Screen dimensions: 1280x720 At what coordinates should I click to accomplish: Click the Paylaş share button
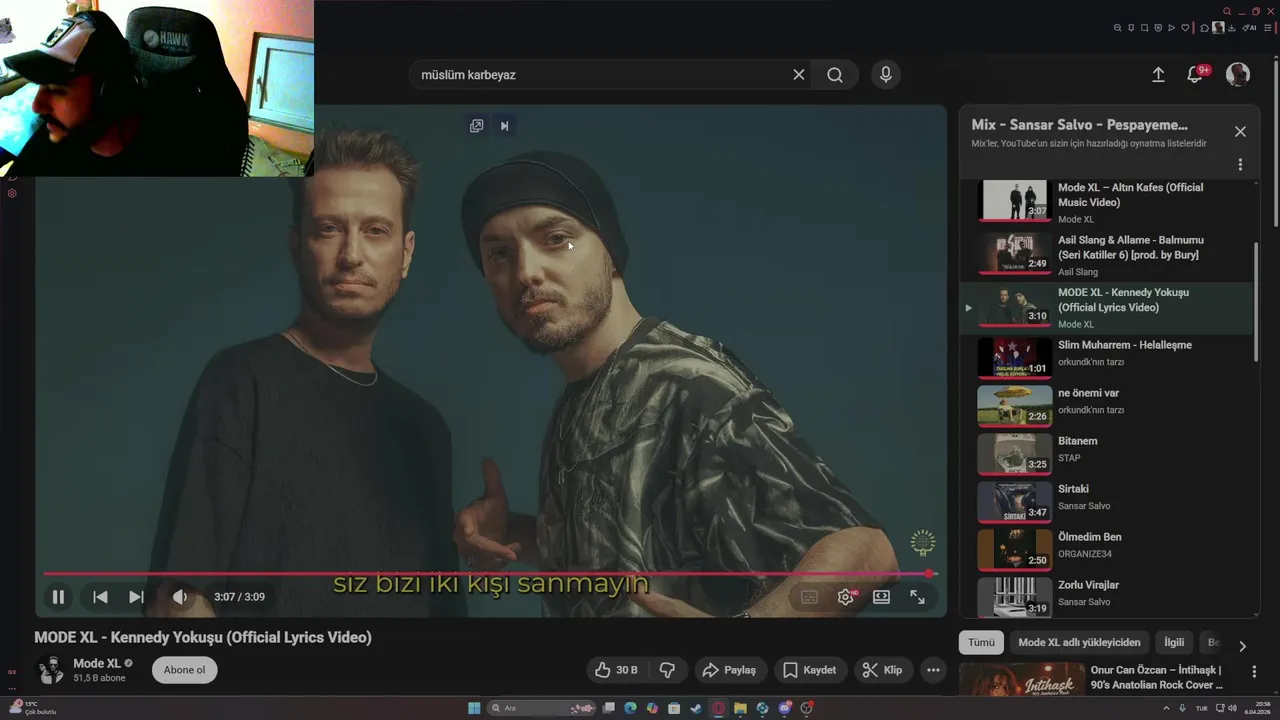click(729, 670)
